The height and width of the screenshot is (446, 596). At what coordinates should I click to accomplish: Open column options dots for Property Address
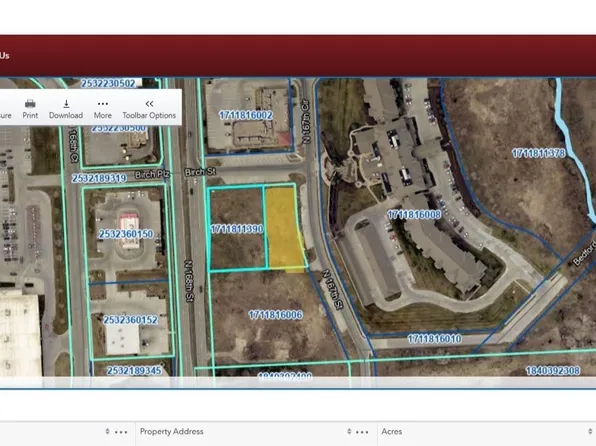pyautogui.click(x=362, y=432)
